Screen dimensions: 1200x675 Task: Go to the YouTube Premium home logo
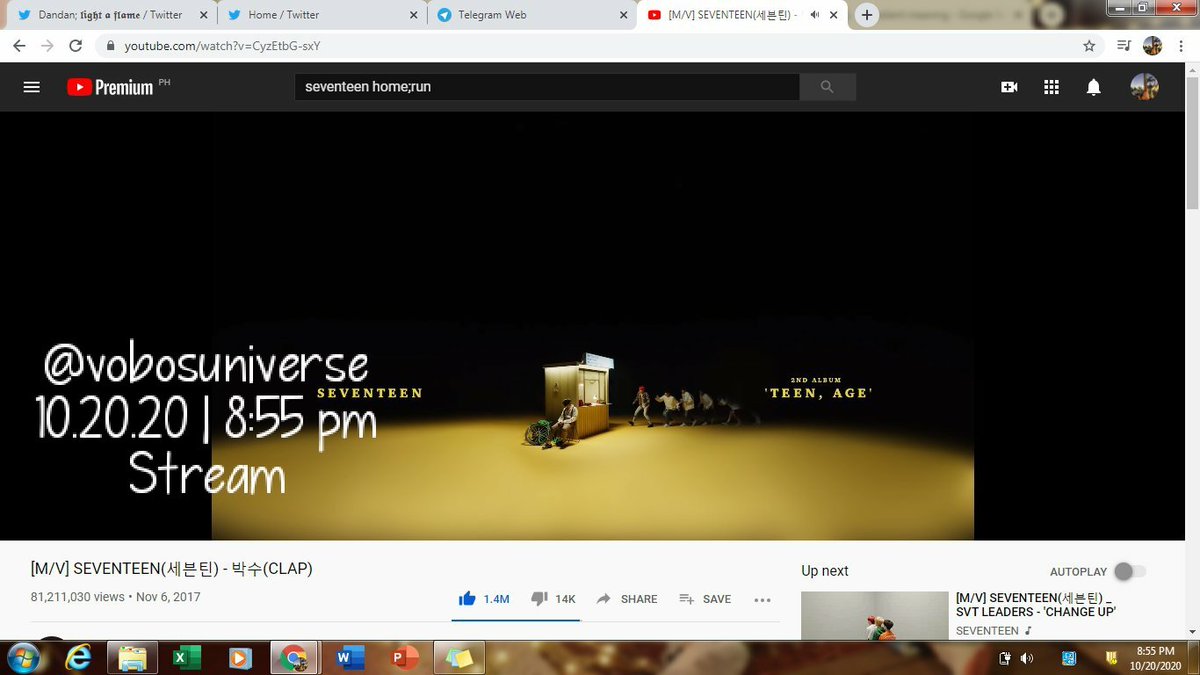(111, 87)
